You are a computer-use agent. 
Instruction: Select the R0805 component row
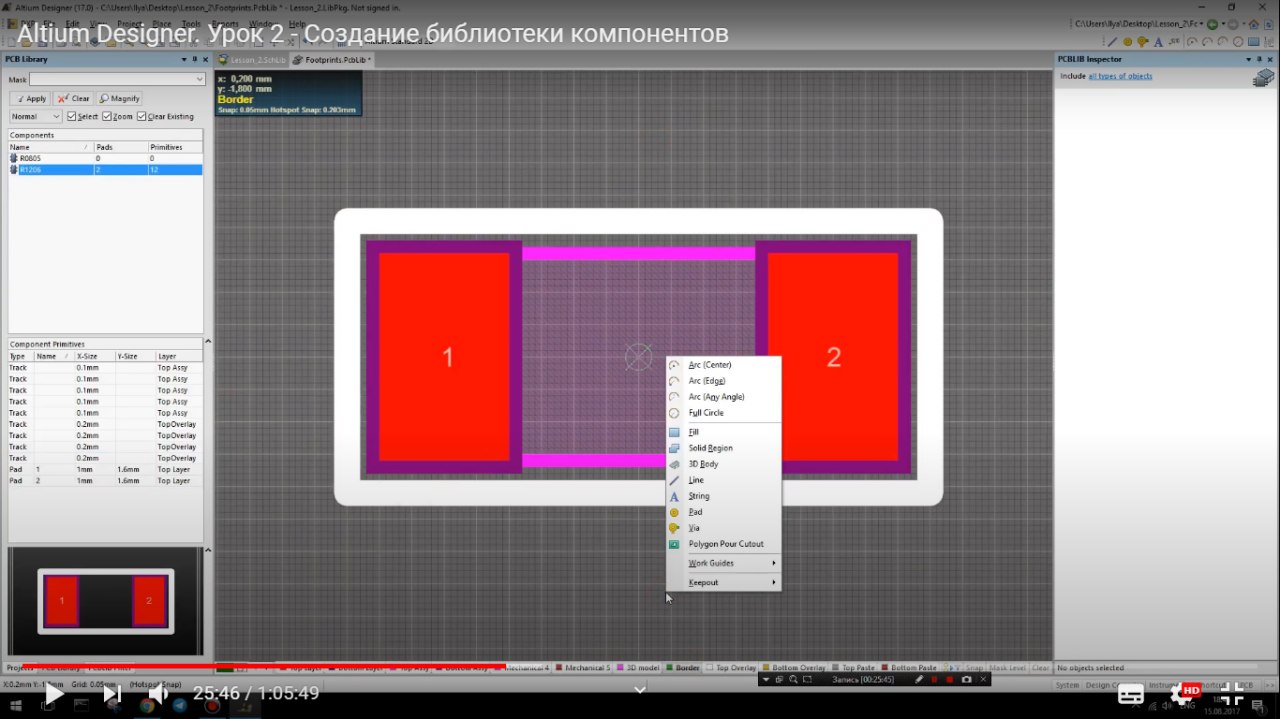[105, 158]
